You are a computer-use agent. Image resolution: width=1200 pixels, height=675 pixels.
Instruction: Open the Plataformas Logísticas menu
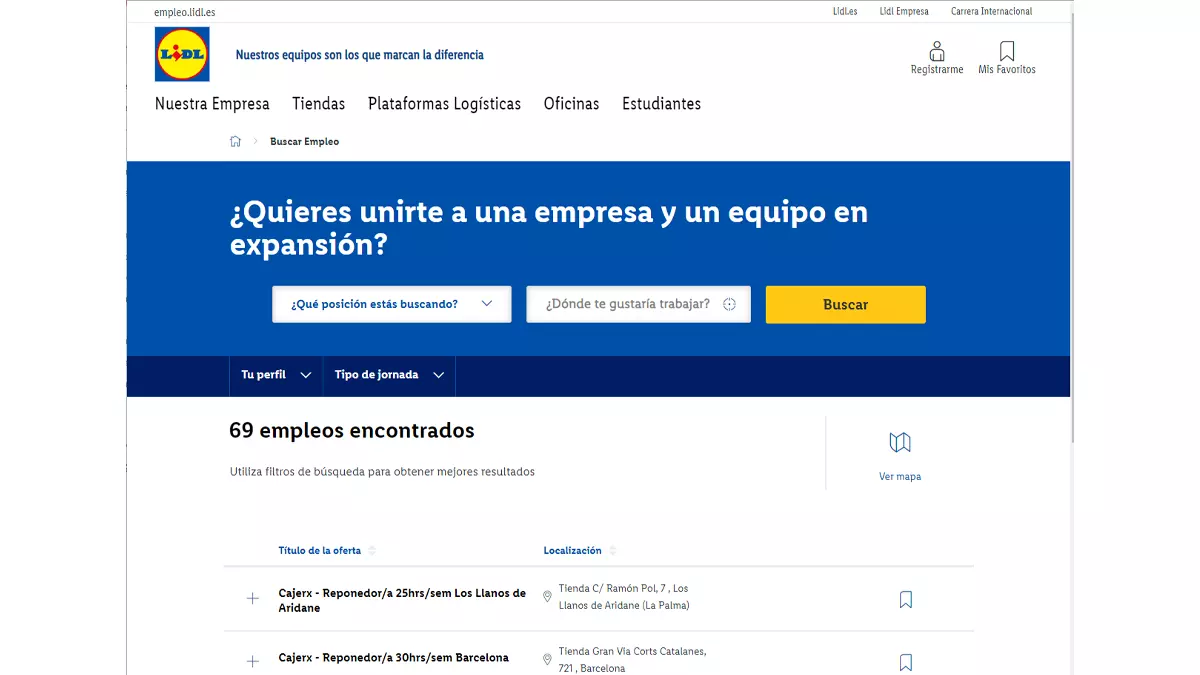pyautogui.click(x=445, y=104)
